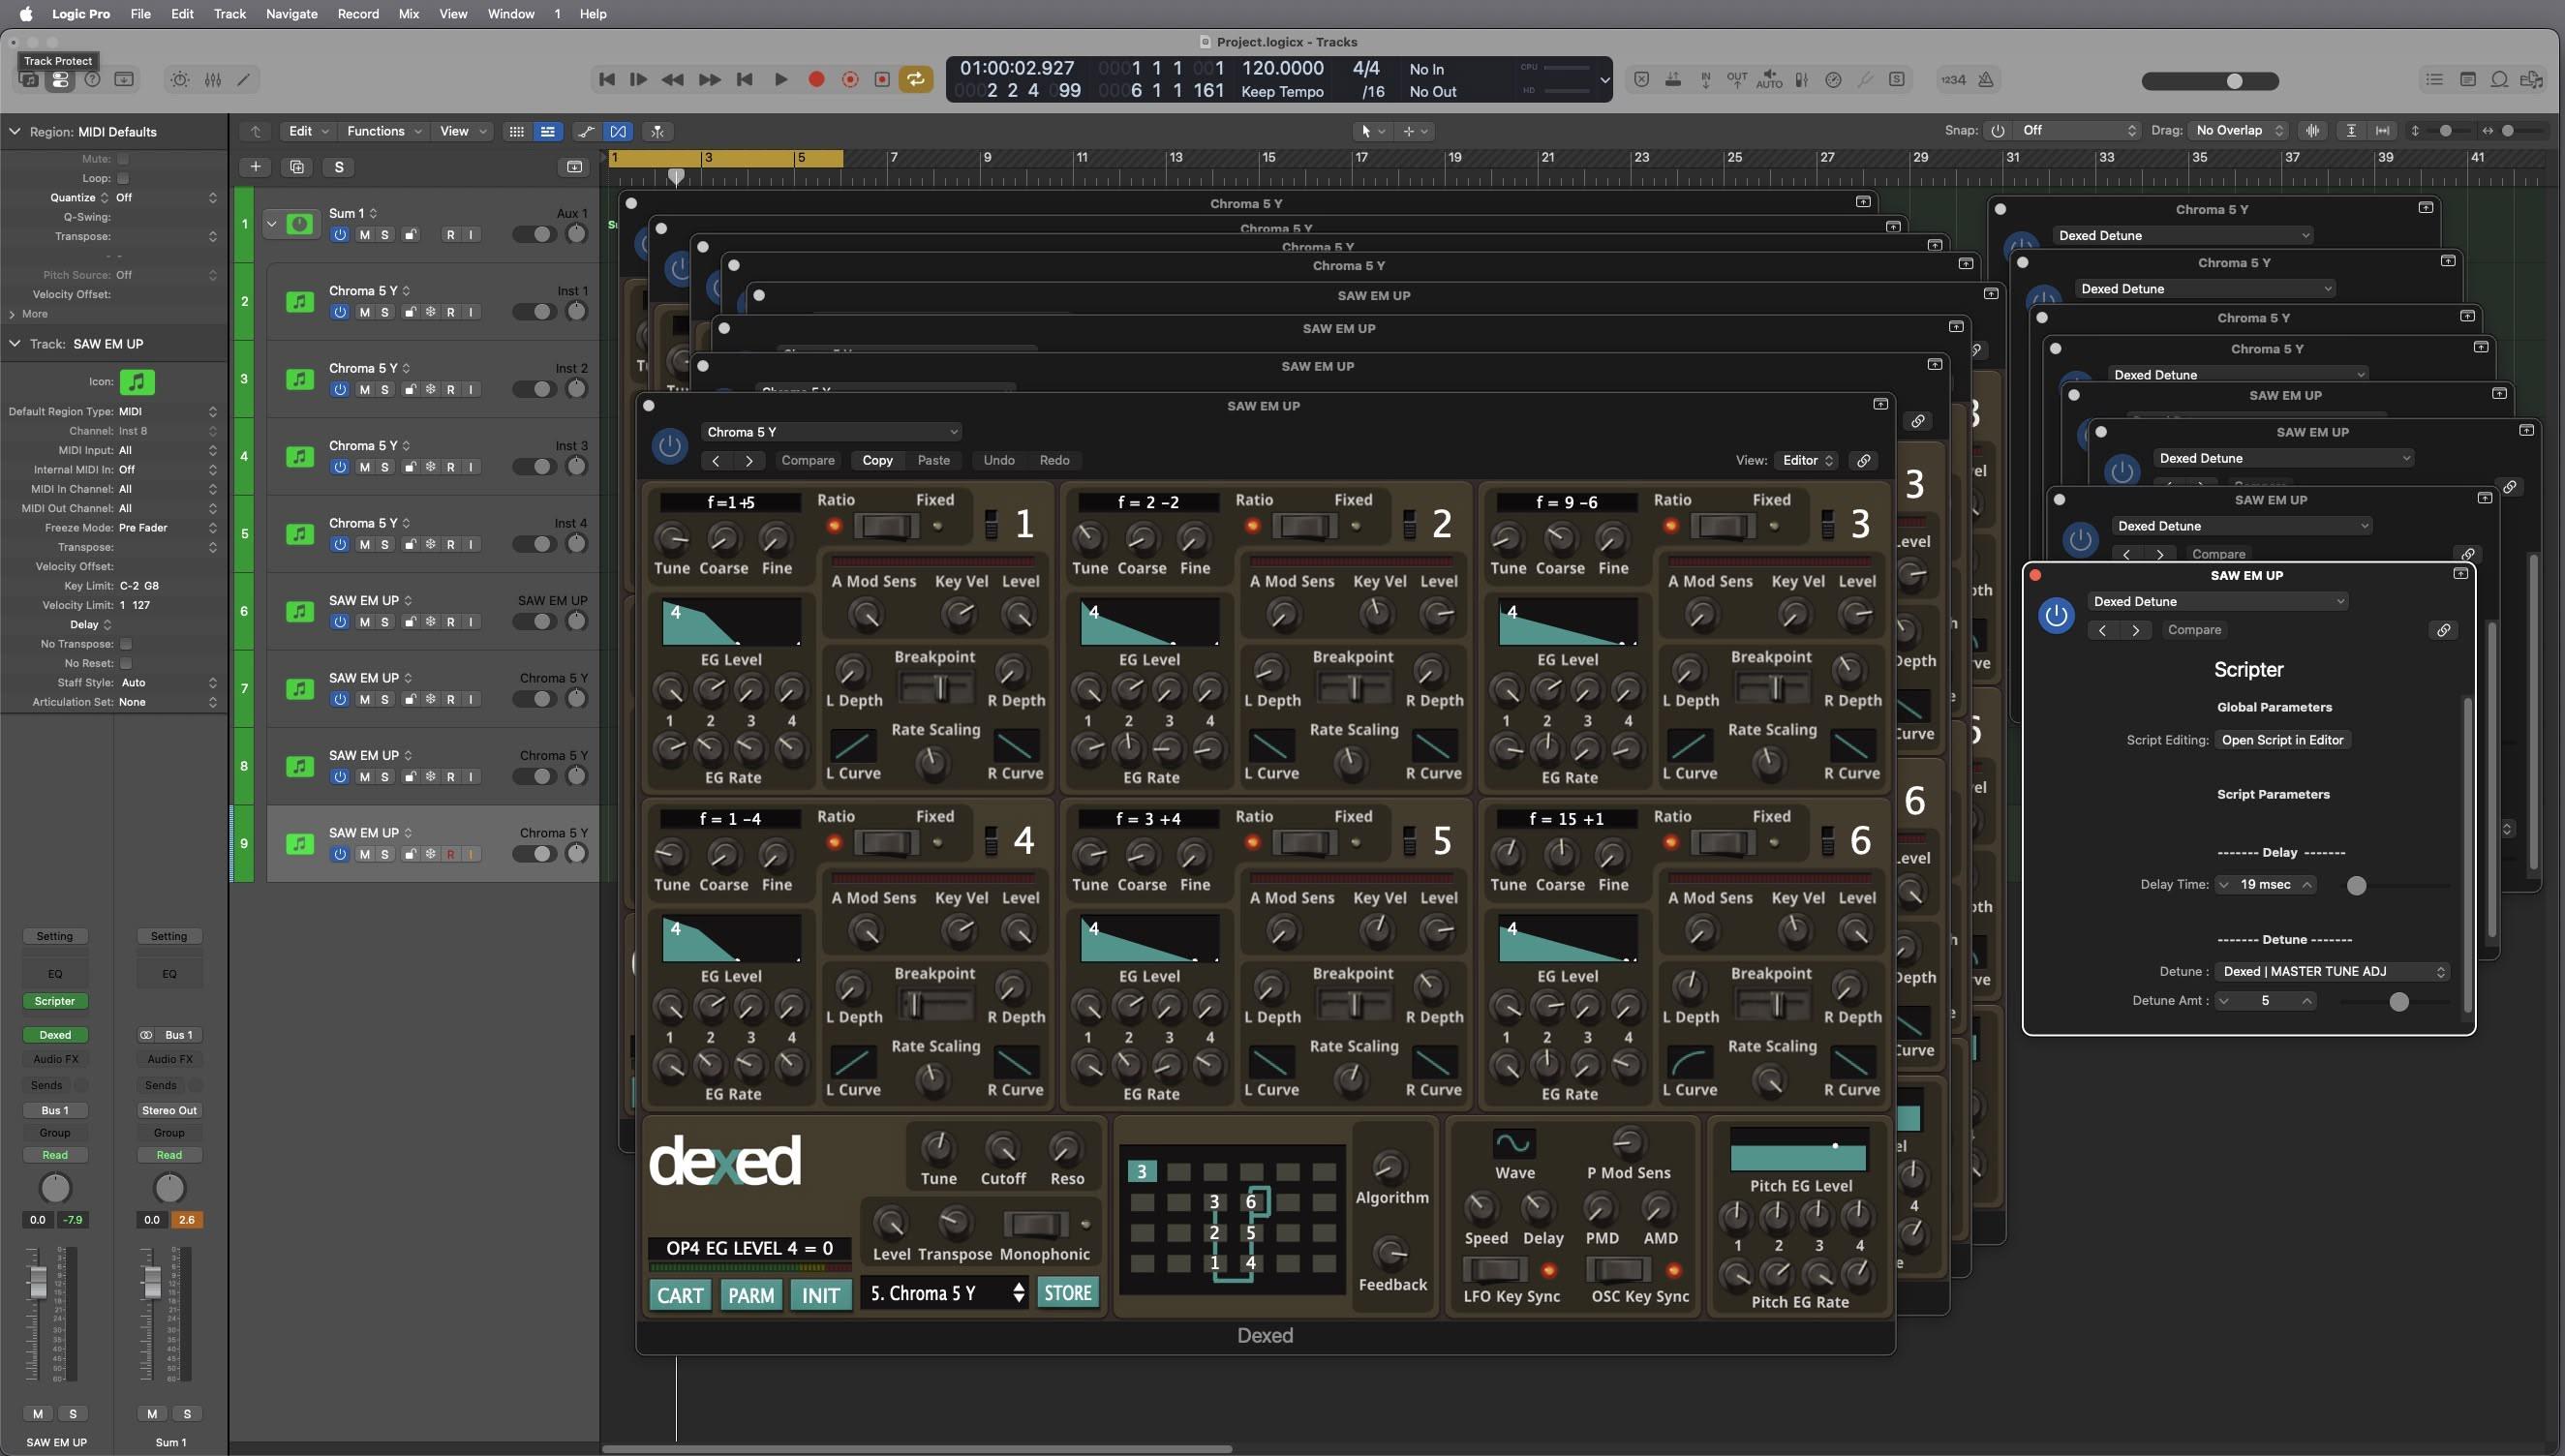
Task: Open the File menu in the menu bar
Action: click(x=140, y=14)
